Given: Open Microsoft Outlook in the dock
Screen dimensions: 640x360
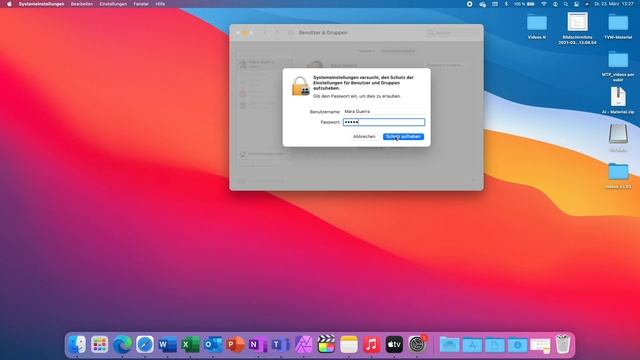Looking at the screenshot, I should tap(213, 344).
